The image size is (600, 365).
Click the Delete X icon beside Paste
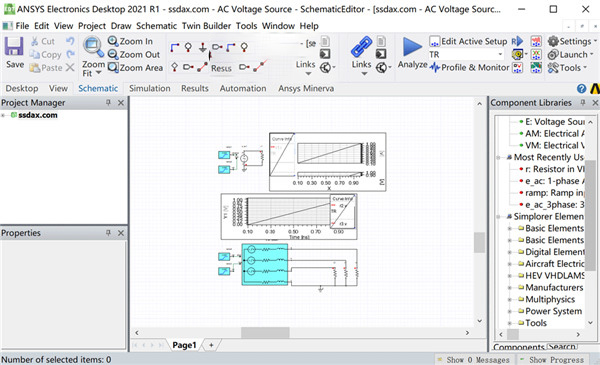(x=70, y=68)
